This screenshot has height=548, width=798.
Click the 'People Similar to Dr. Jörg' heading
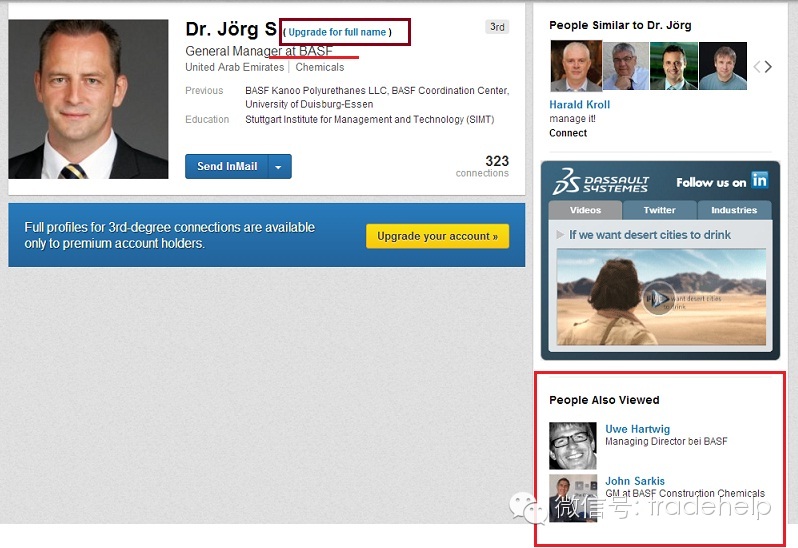(620, 25)
